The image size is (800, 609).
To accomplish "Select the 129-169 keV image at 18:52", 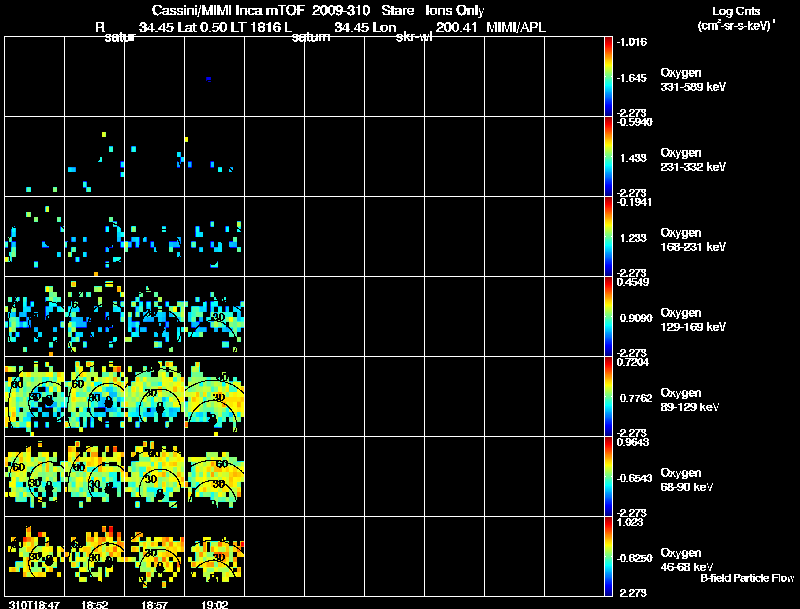I will 94,316.
